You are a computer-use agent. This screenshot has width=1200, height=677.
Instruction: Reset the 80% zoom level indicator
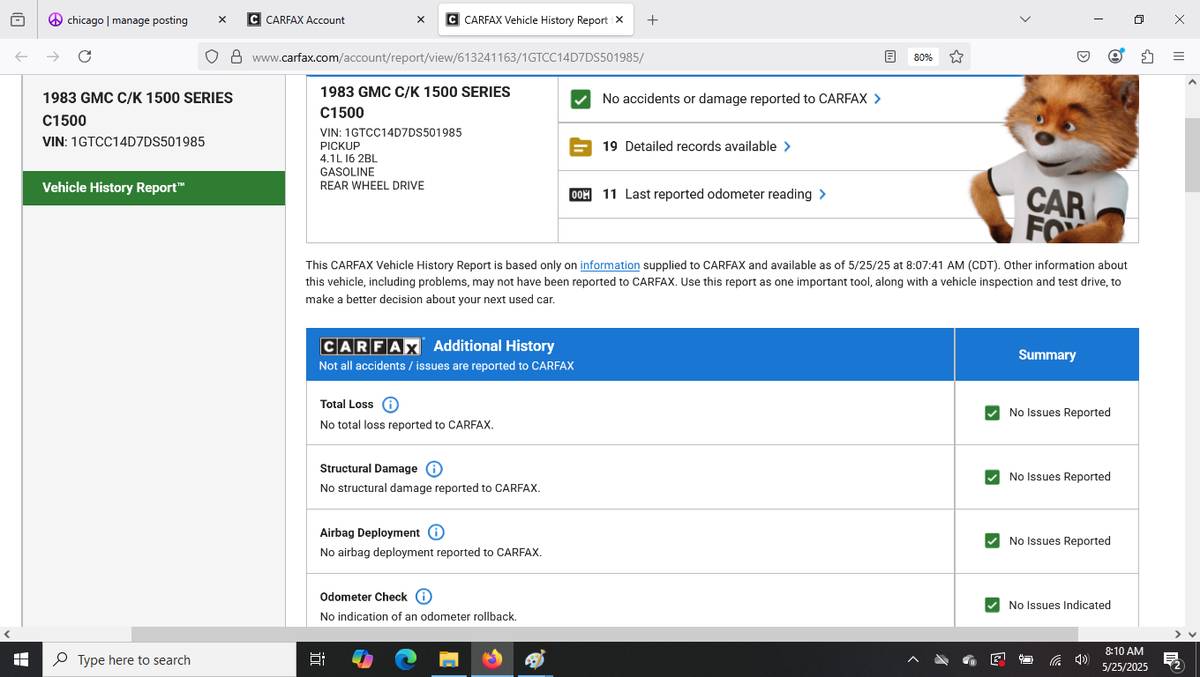(923, 57)
